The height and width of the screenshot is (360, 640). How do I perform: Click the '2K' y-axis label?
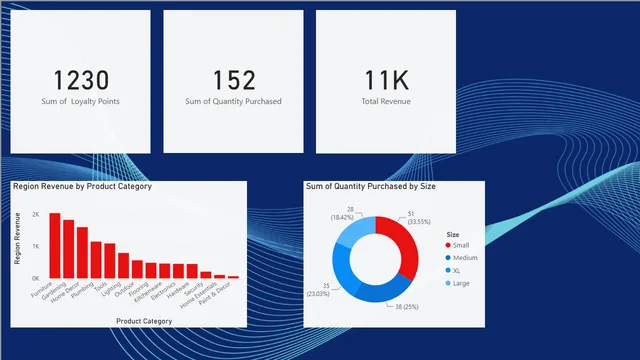(x=36, y=214)
